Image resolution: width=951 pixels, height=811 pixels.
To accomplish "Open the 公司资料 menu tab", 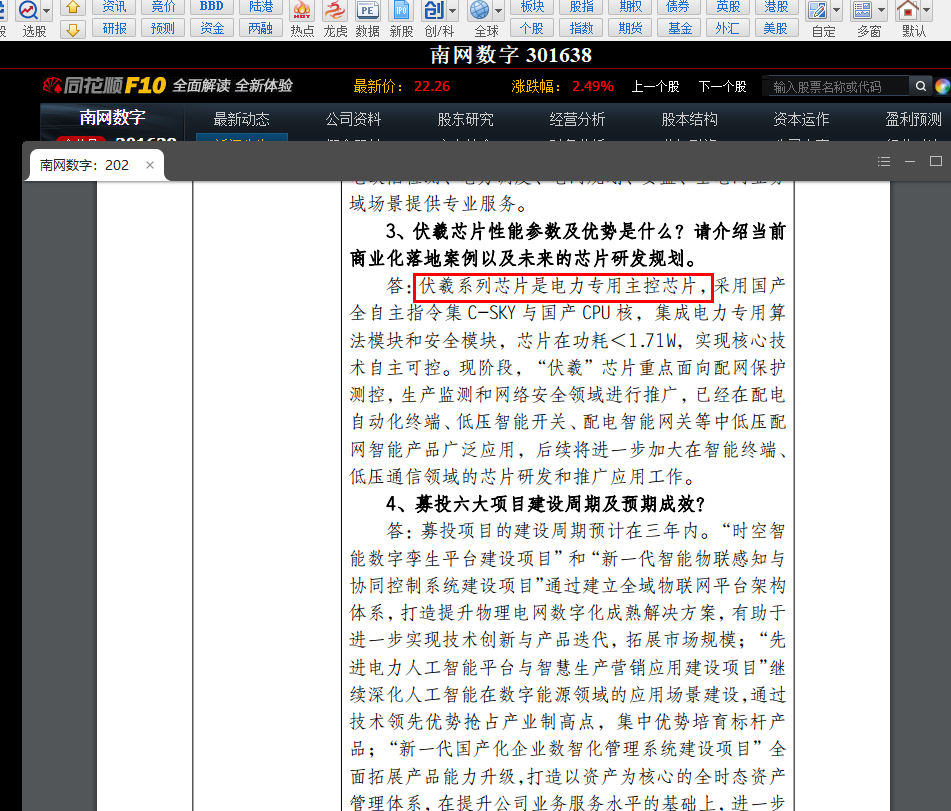I will 354,119.
